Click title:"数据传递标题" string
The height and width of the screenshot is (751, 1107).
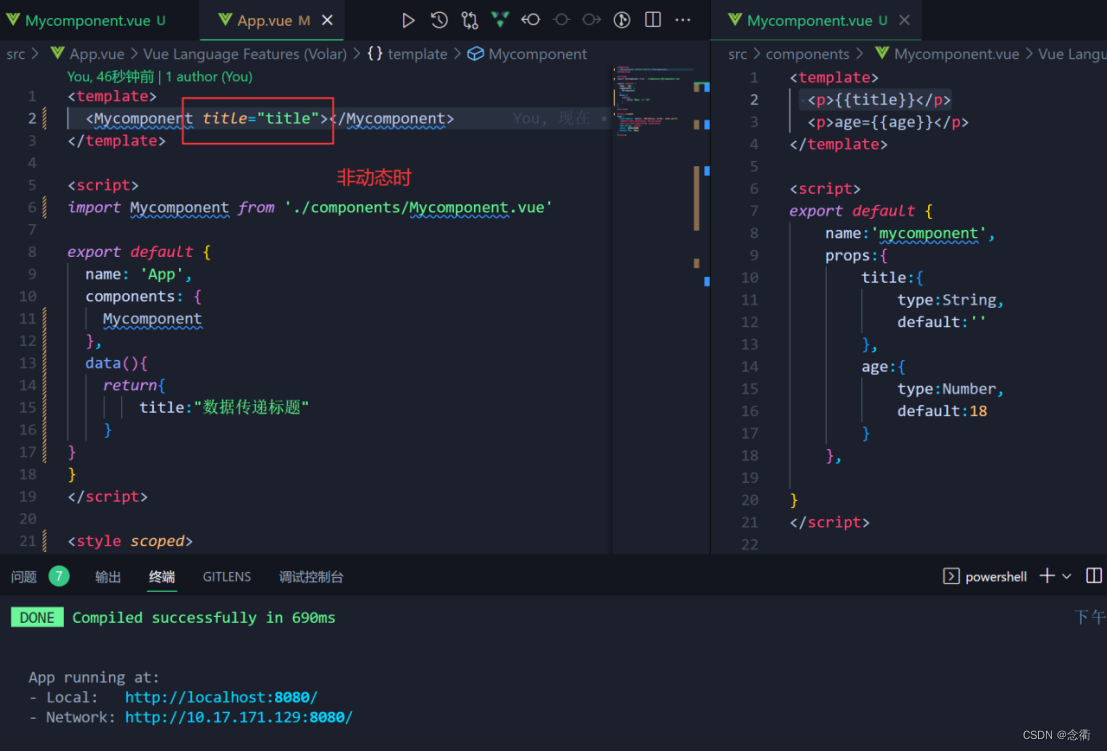[x=224, y=407]
